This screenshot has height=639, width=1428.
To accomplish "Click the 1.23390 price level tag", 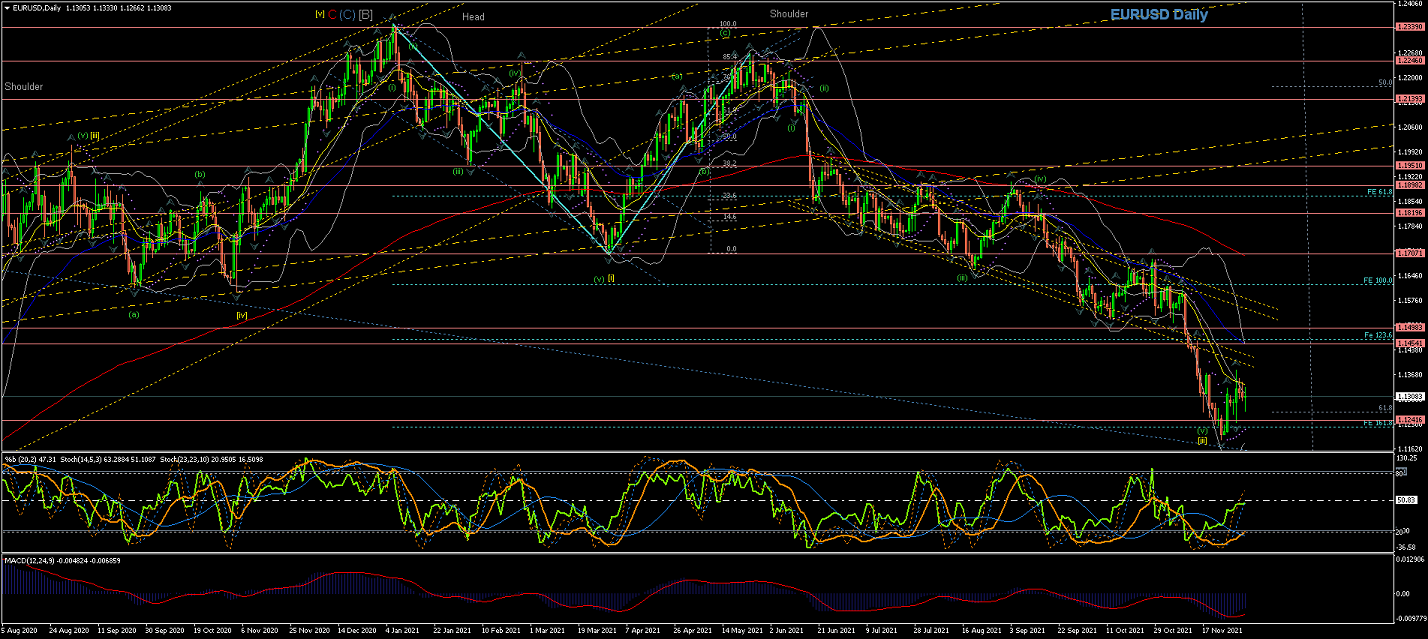I will coord(1409,27).
